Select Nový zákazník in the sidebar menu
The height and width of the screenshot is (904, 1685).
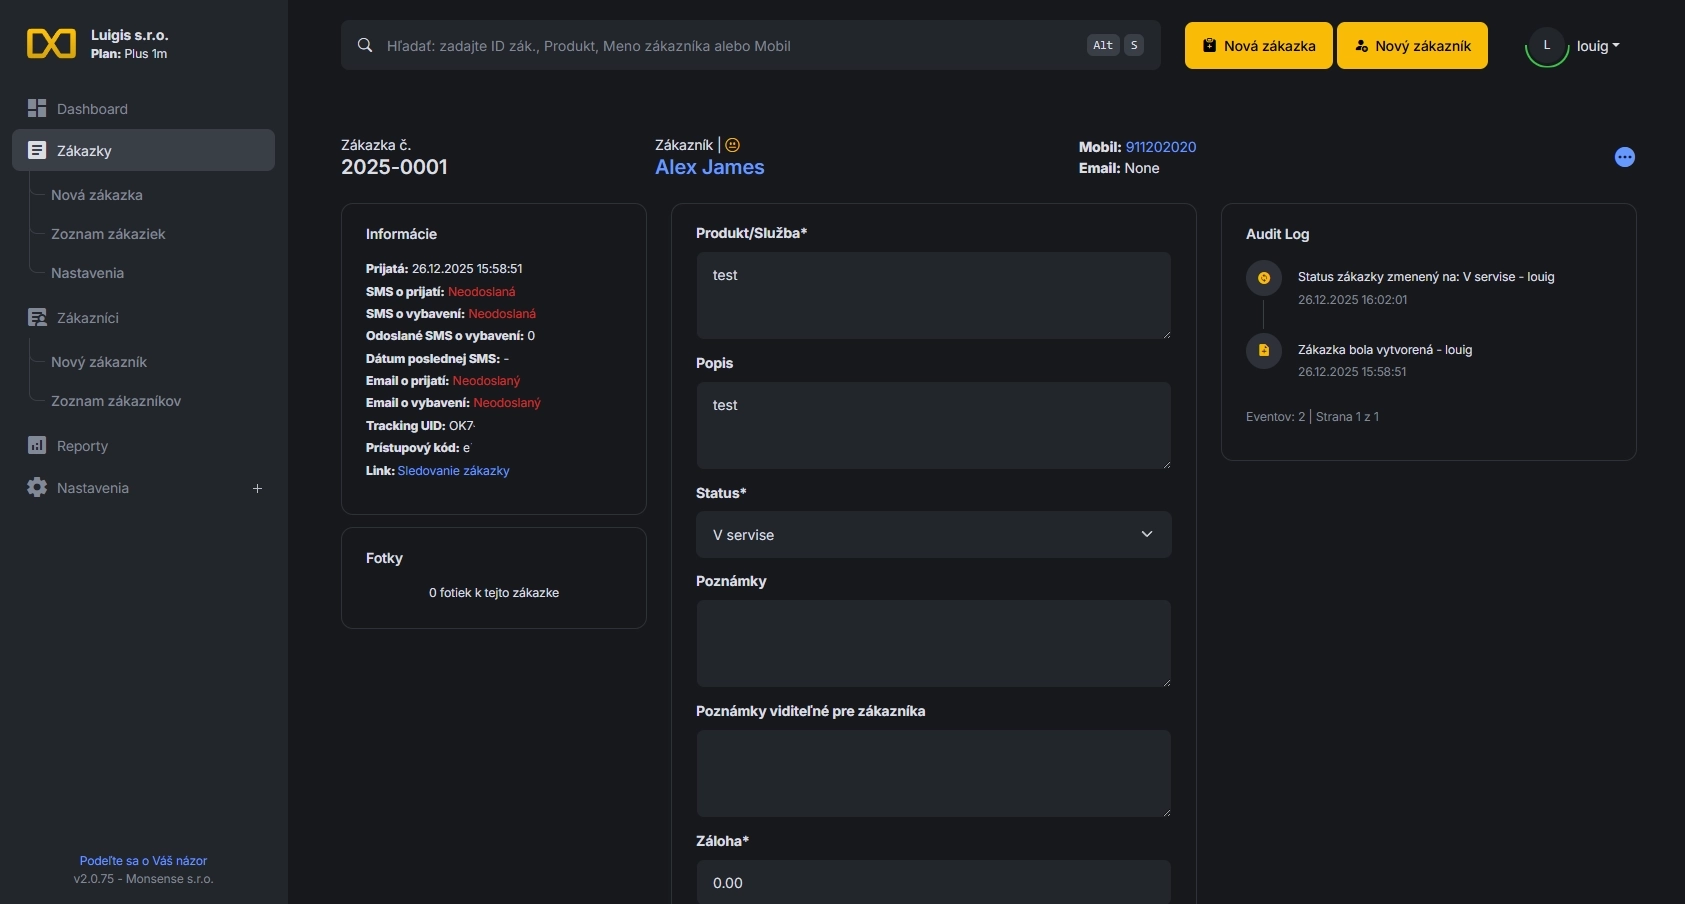tap(99, 362)
